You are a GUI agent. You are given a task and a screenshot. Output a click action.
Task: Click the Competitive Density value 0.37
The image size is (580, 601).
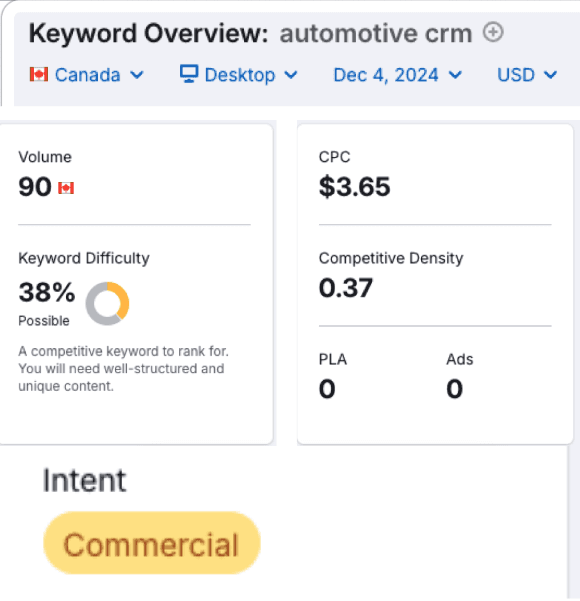click(345, 288)
